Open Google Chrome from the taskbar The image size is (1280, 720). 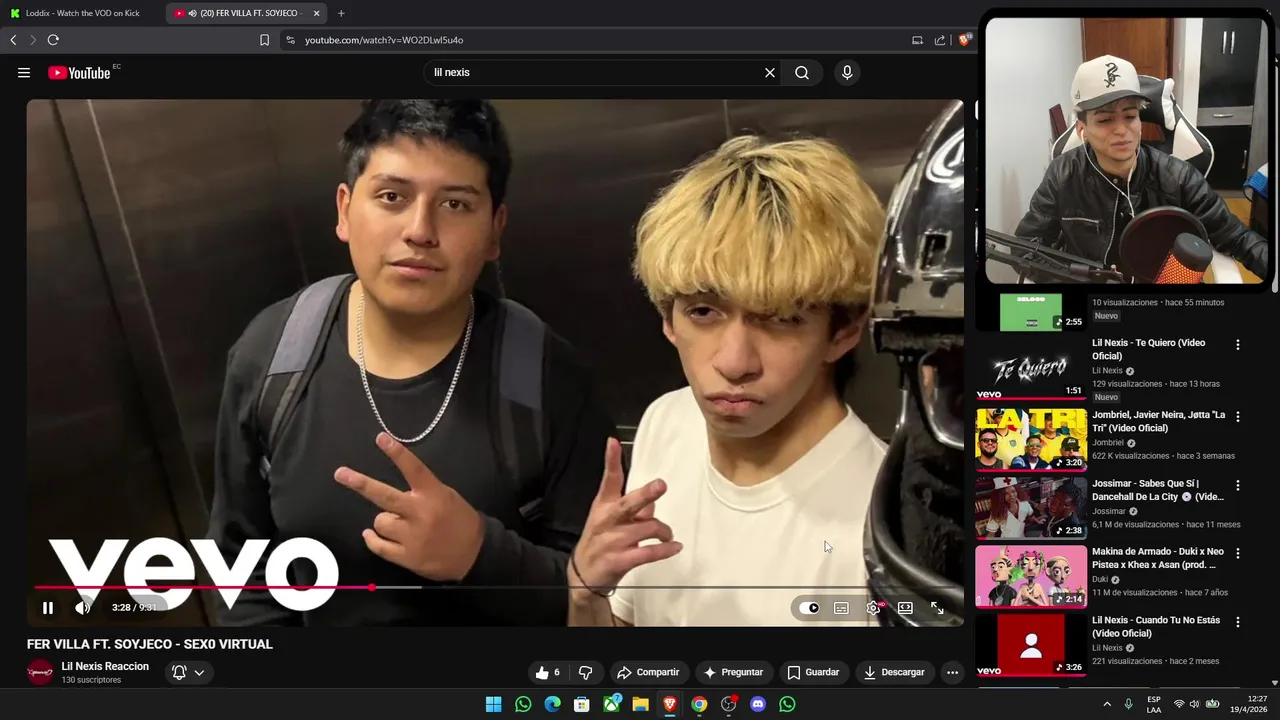click(699, 705)
